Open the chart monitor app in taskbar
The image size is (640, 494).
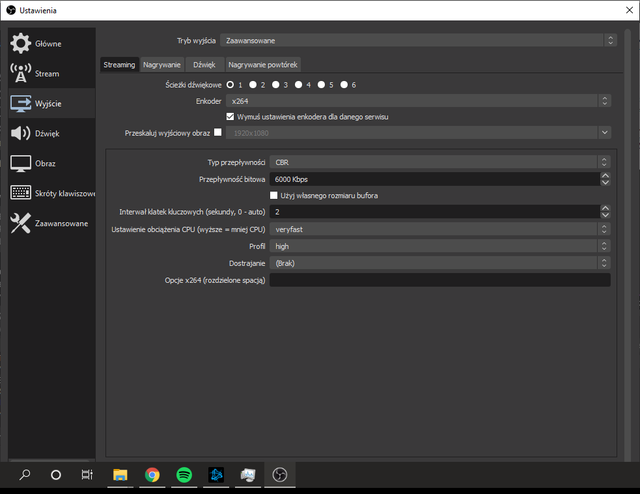(x=248, y=475)
